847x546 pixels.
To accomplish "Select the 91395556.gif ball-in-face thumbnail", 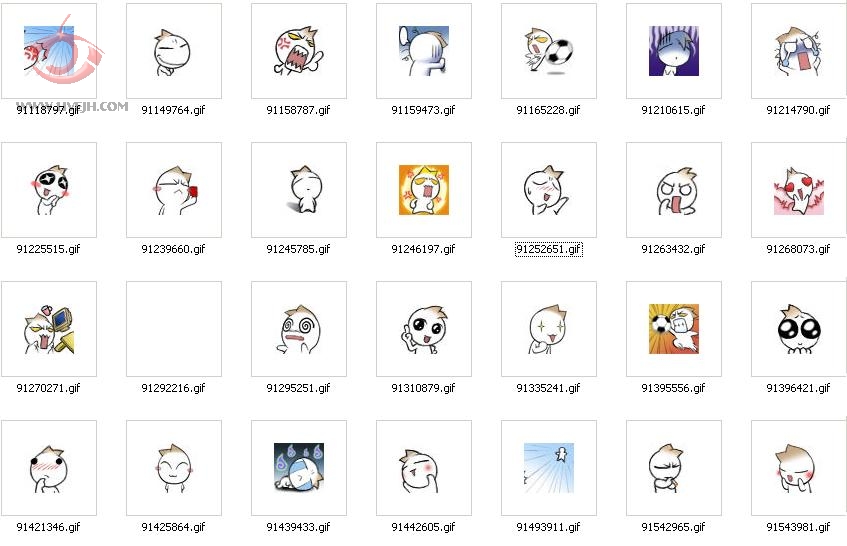I will point(674,329).
